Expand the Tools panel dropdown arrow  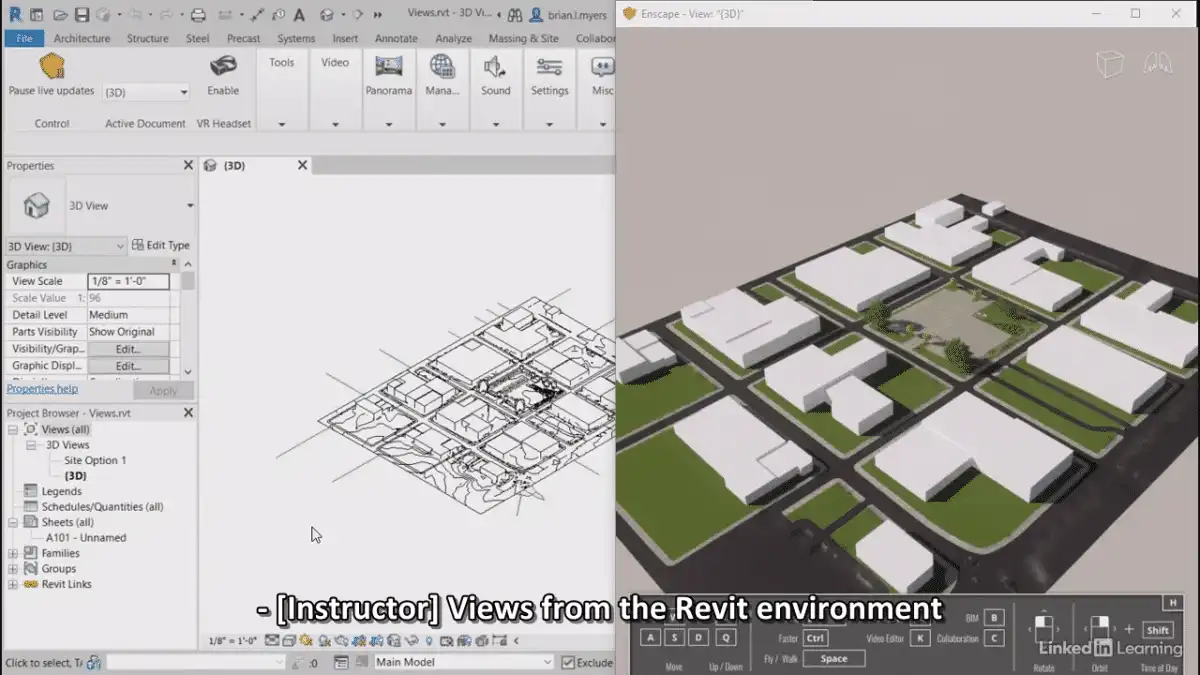tap(282, 125)
